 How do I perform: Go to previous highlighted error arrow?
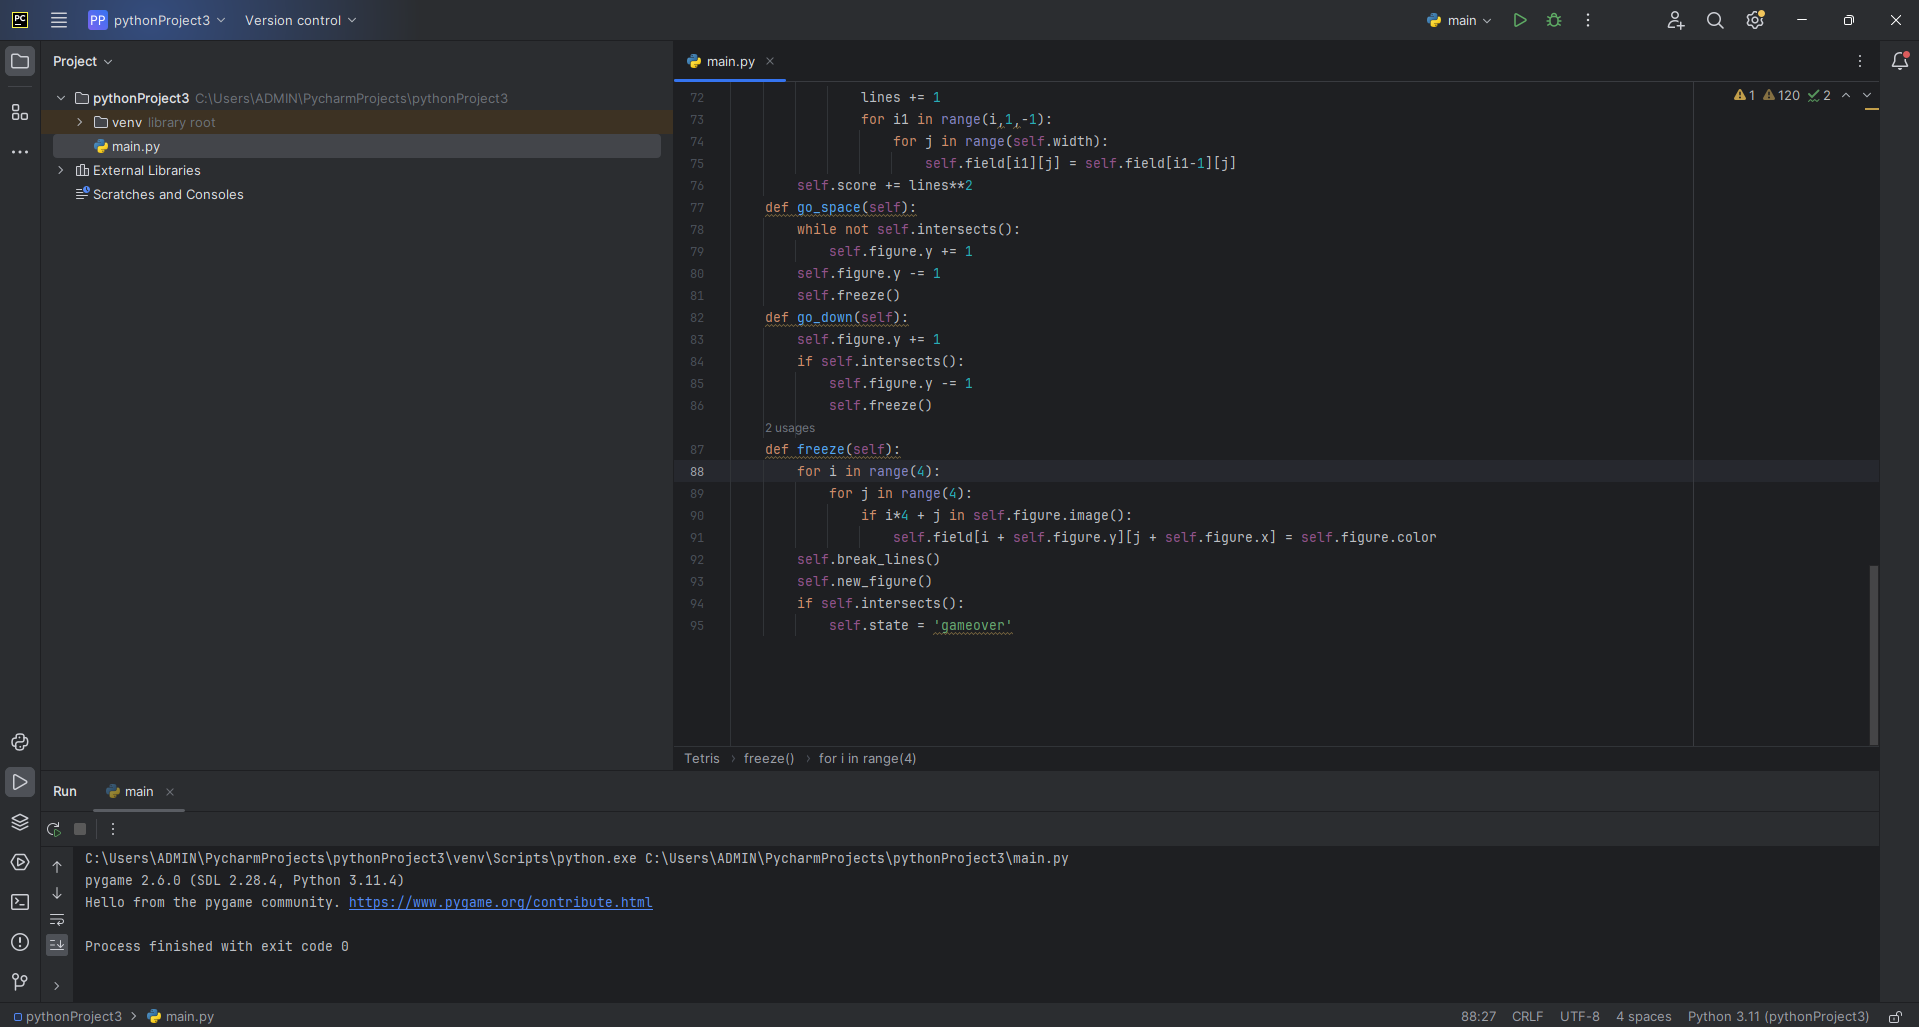click(x=1846, y=95)
